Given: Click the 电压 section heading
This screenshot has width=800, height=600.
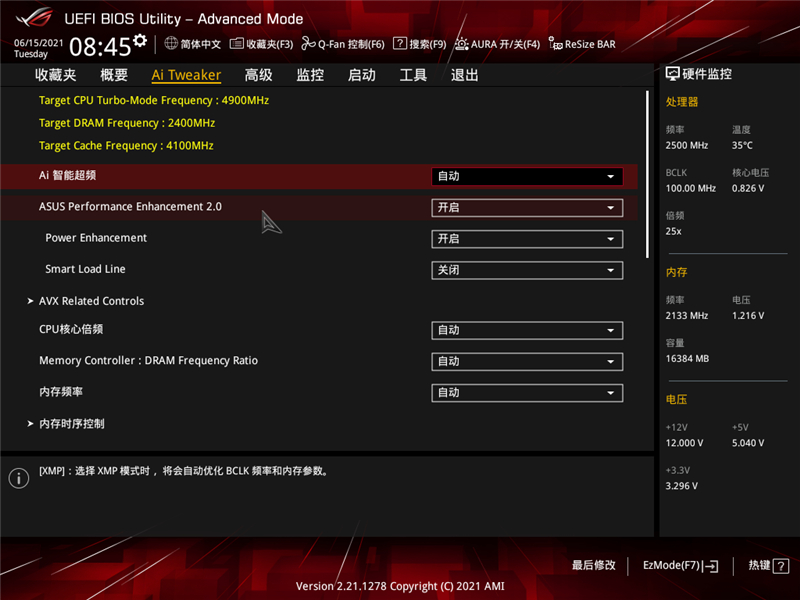Looking at the screenshot, I should tap(677, 399).
